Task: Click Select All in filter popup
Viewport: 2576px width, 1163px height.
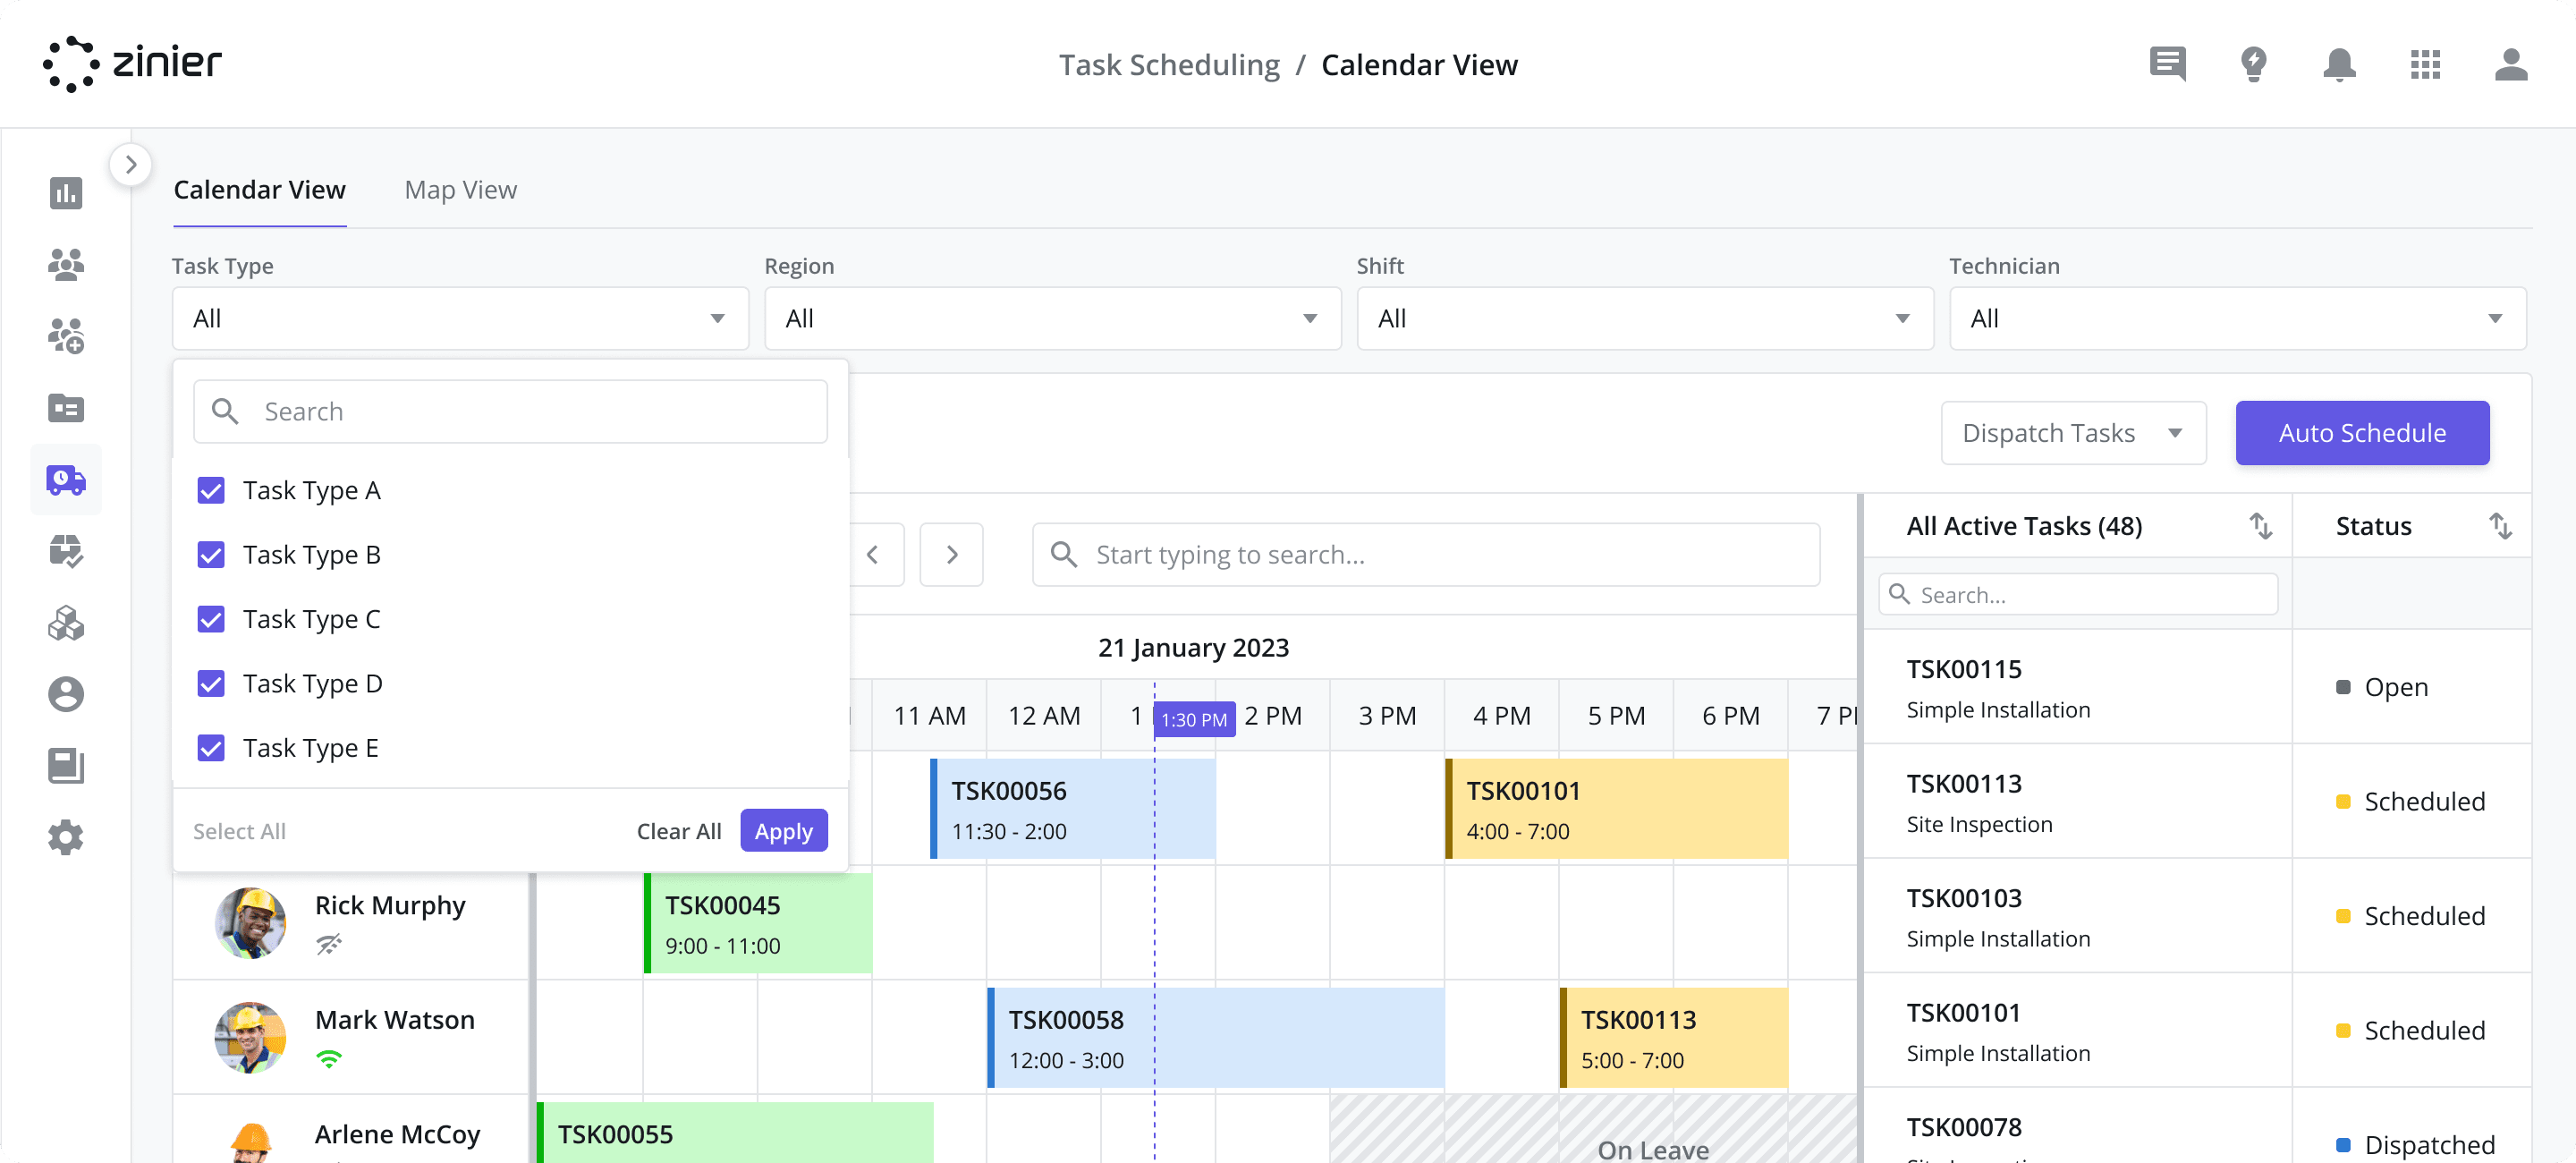Action: 239,831
